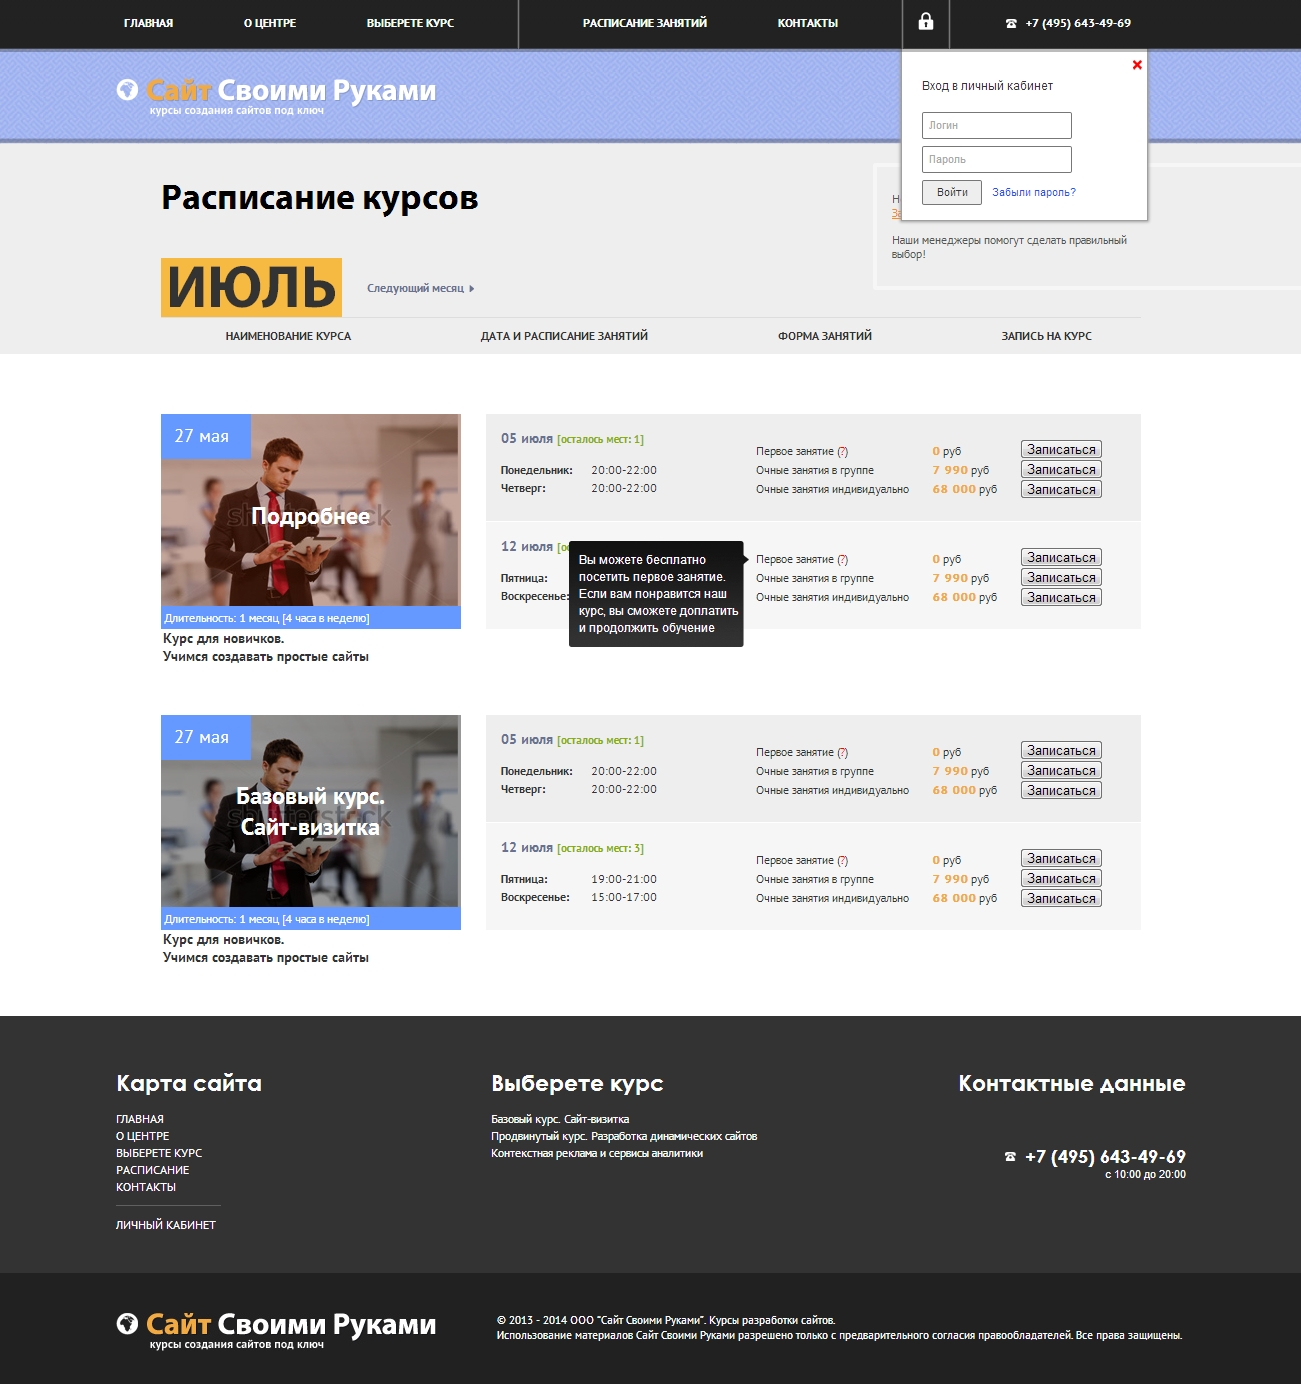Image resolution: width=1301 pixels, height=1384 pixels.
Task: Click the first course's Длительность: 1 месяц bar
Action: coord(311,618)
